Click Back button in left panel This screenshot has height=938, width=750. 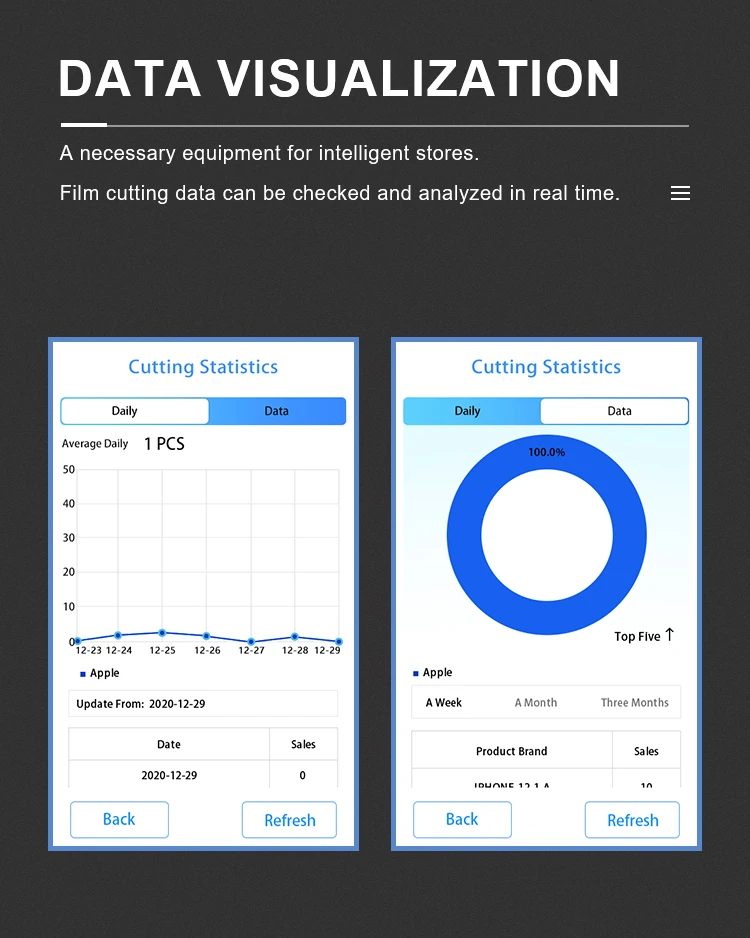(120, 820)
